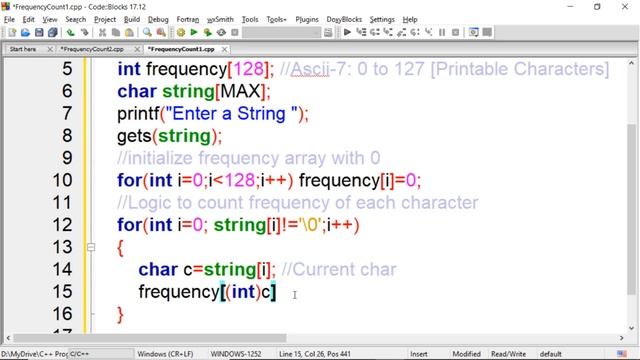This screenshot has width=640, height=360.
Task: Click the icon beside the build target box
Action: [x=328, y=32]
